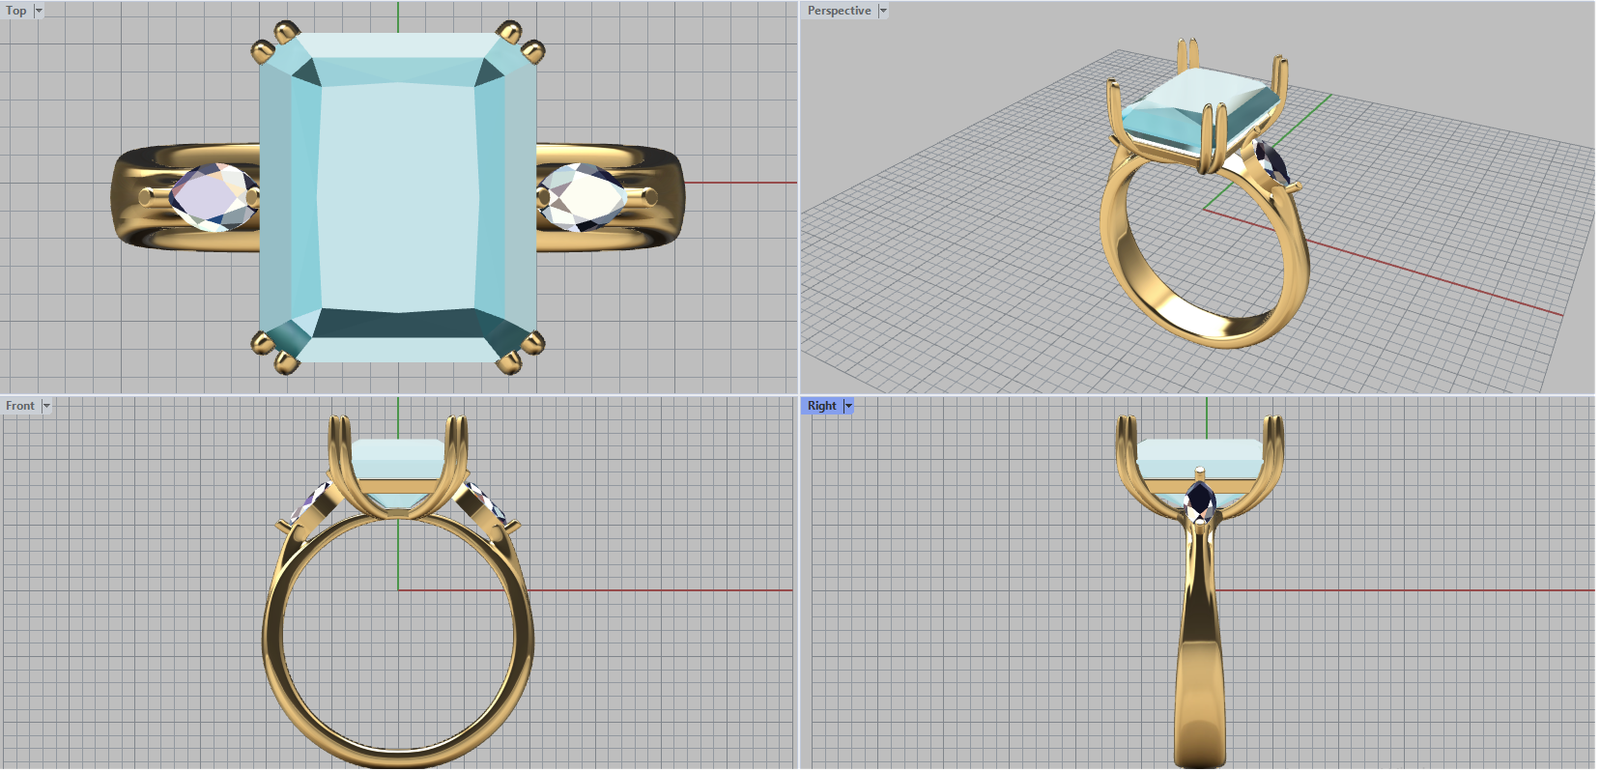Activate the Front viewport title label
This screenshot has height=772, width=1600.
click(x=20, y=406)
